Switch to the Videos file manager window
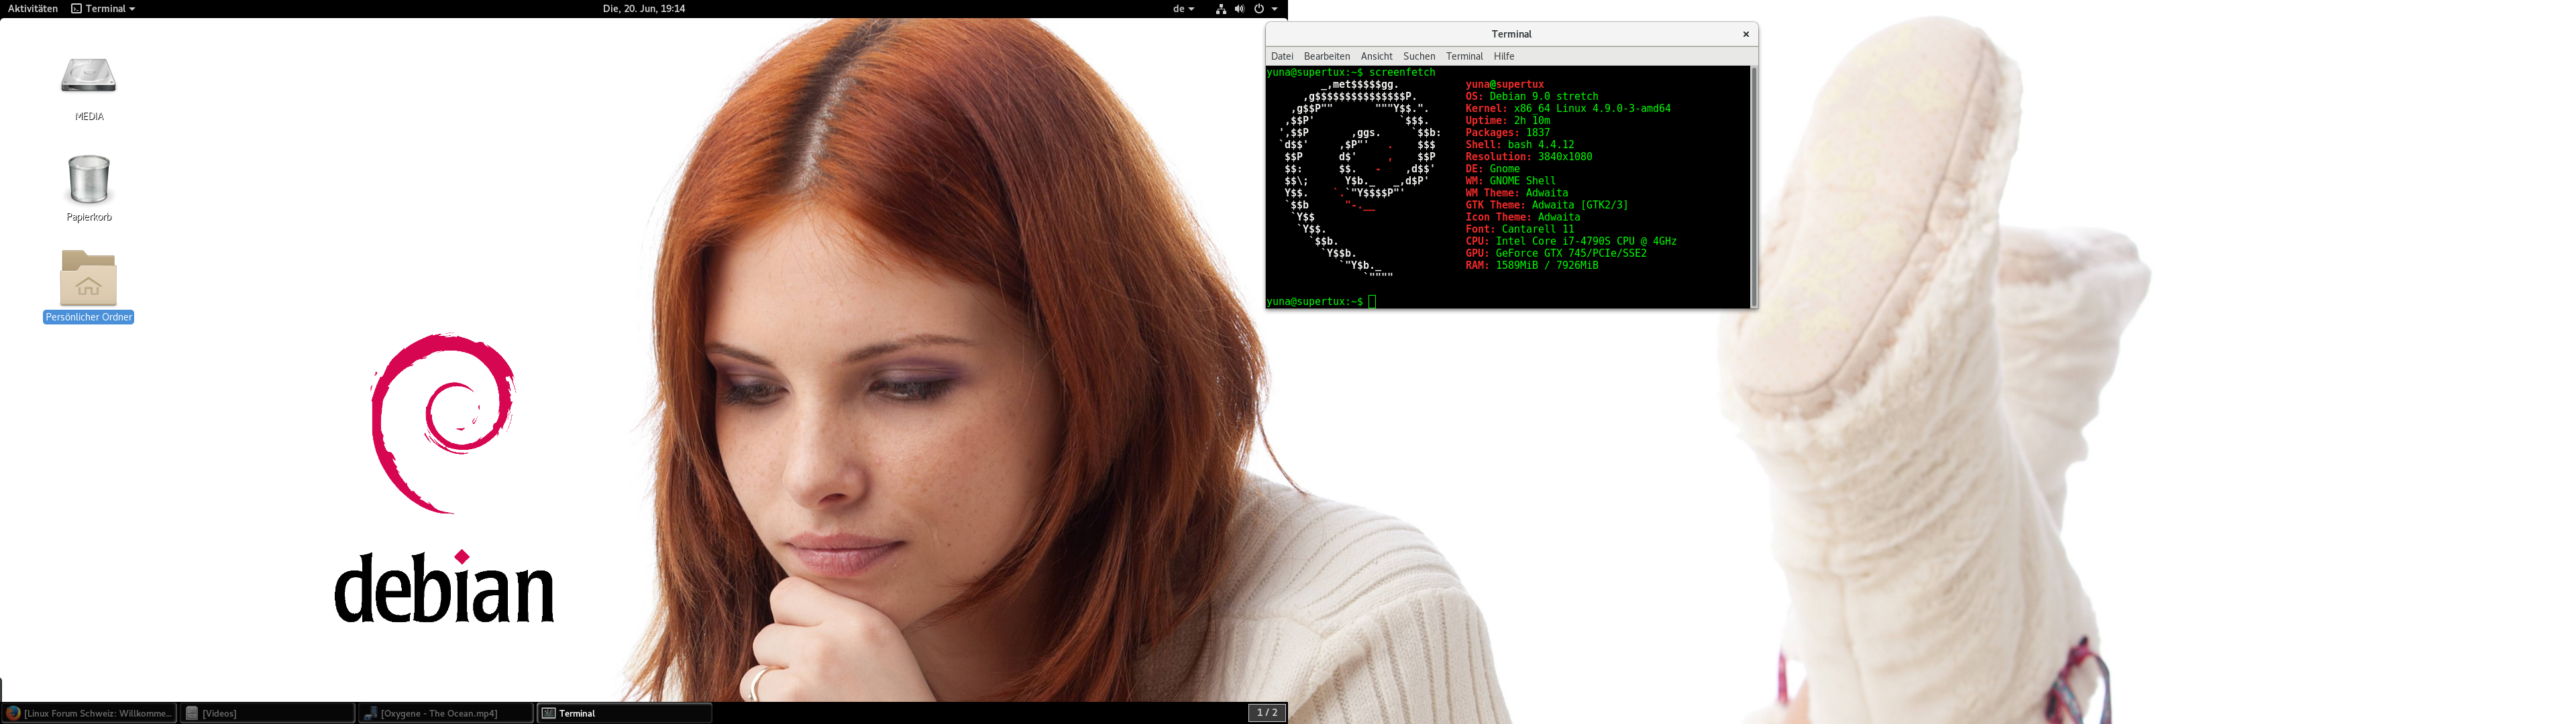 click(268, 713)
